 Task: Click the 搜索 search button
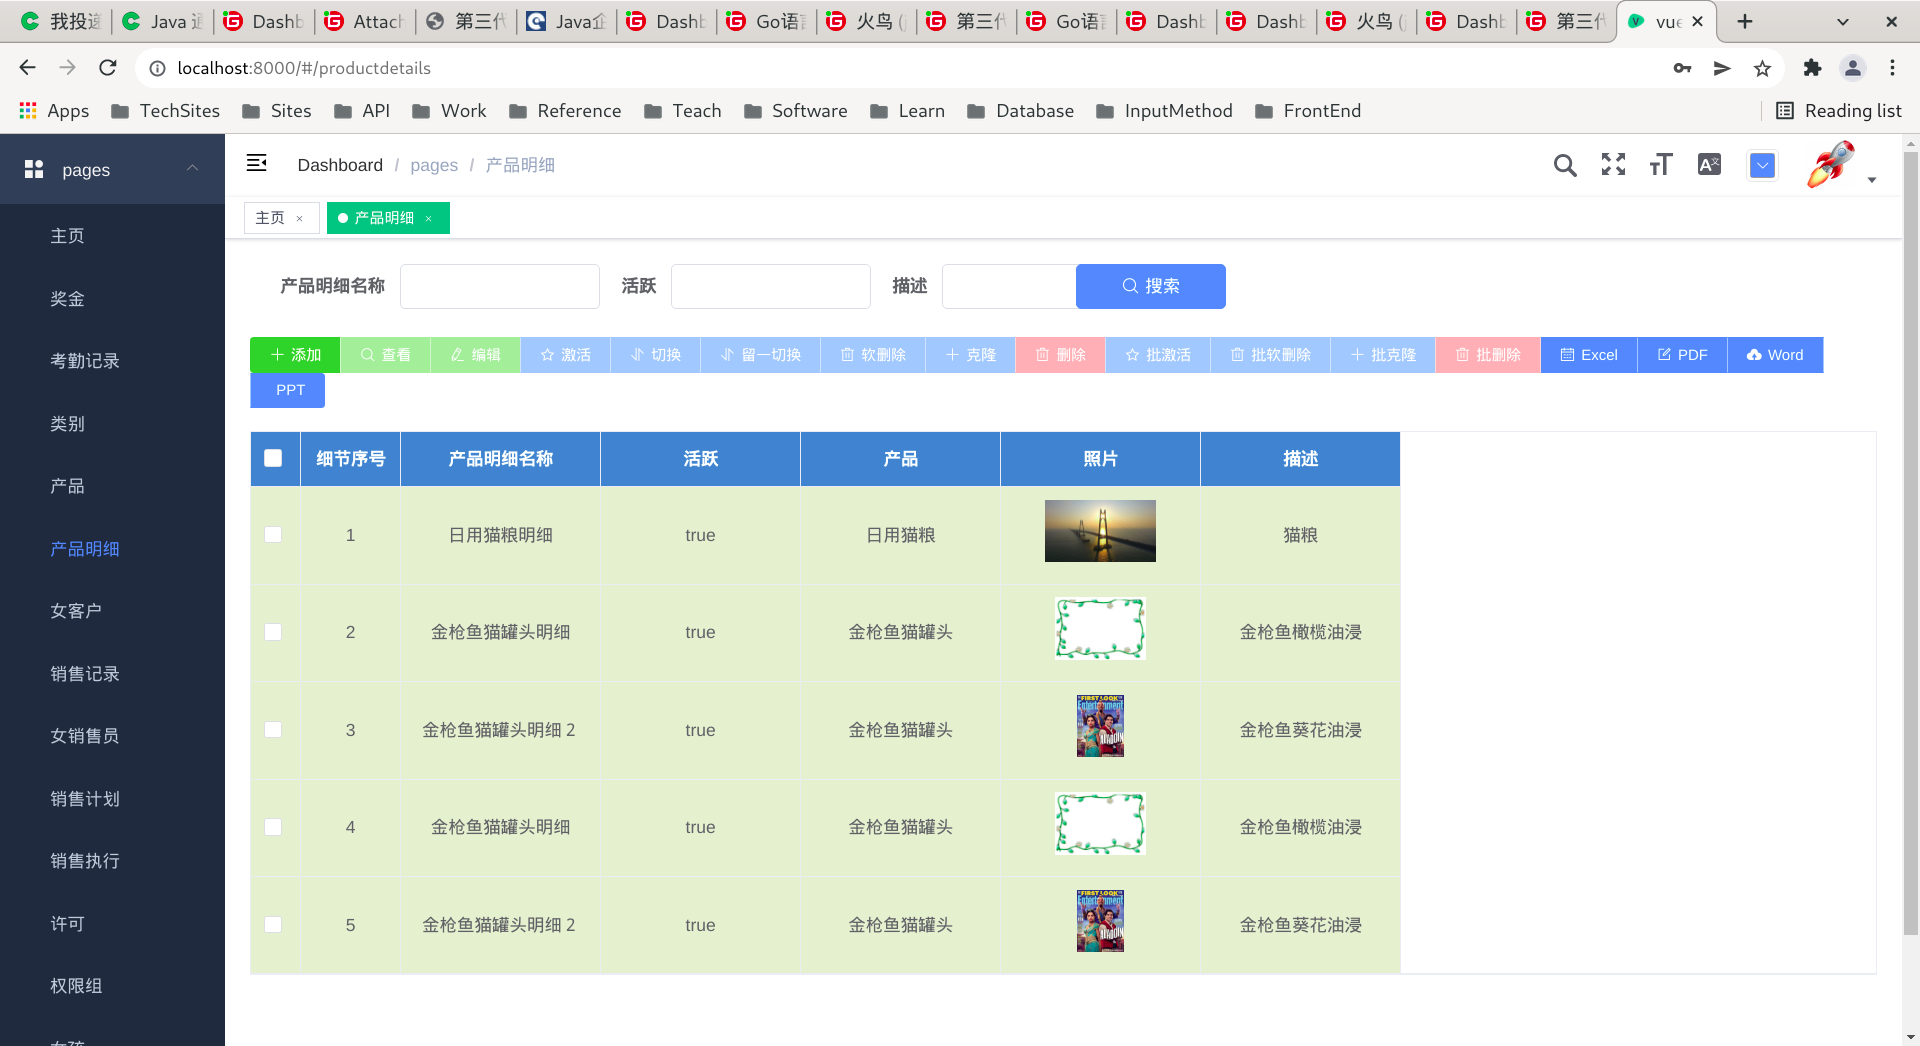coord(1150,286)
